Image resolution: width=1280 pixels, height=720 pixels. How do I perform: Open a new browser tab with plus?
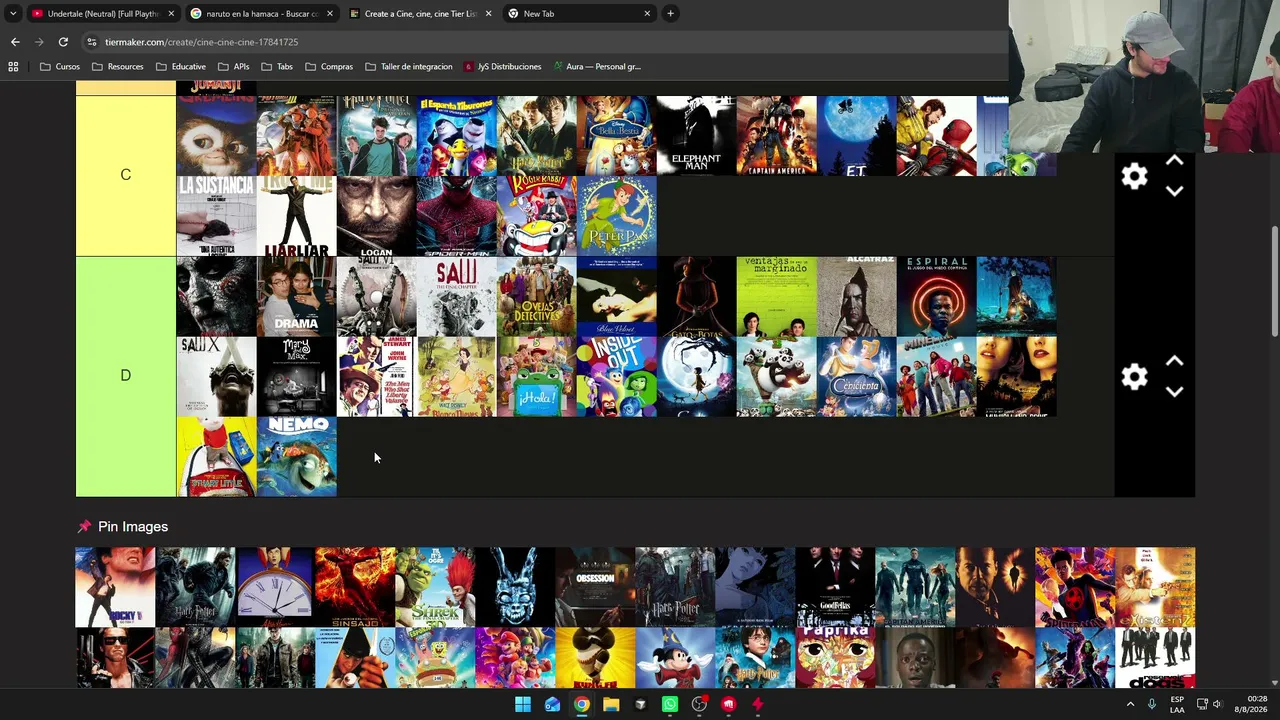pos(670,14)
